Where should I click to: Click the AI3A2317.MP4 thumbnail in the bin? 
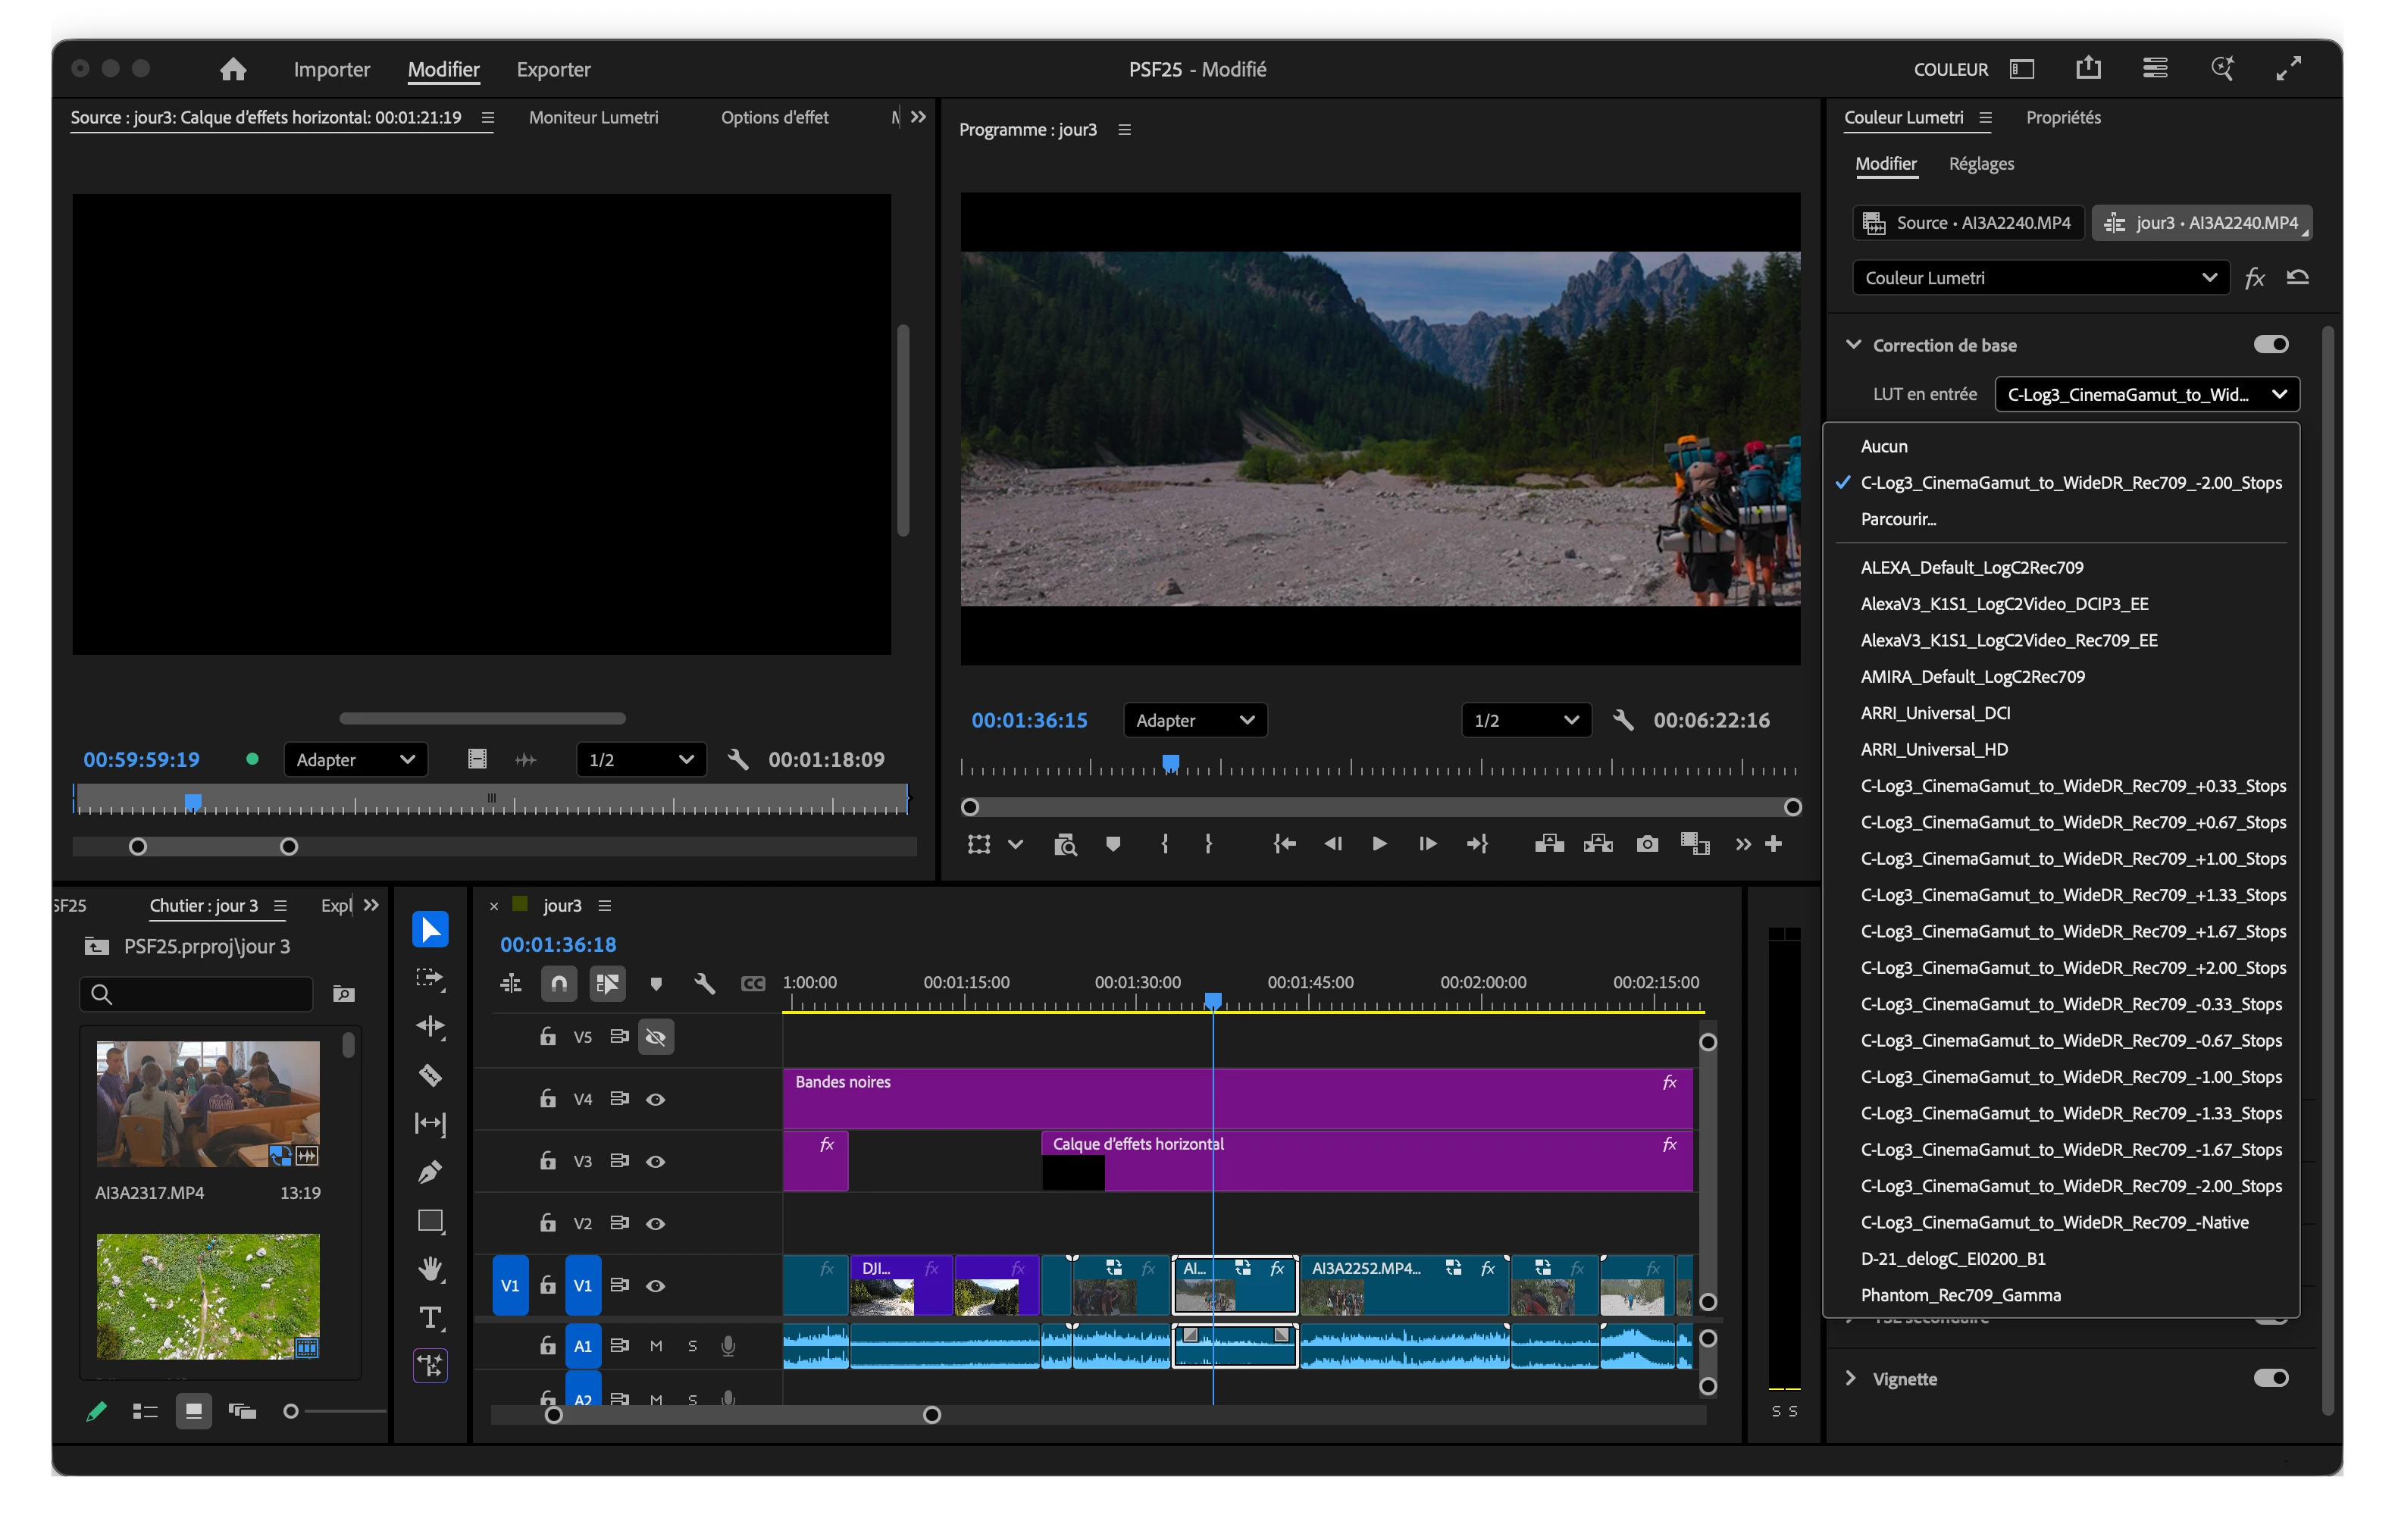click(208, 1104)
